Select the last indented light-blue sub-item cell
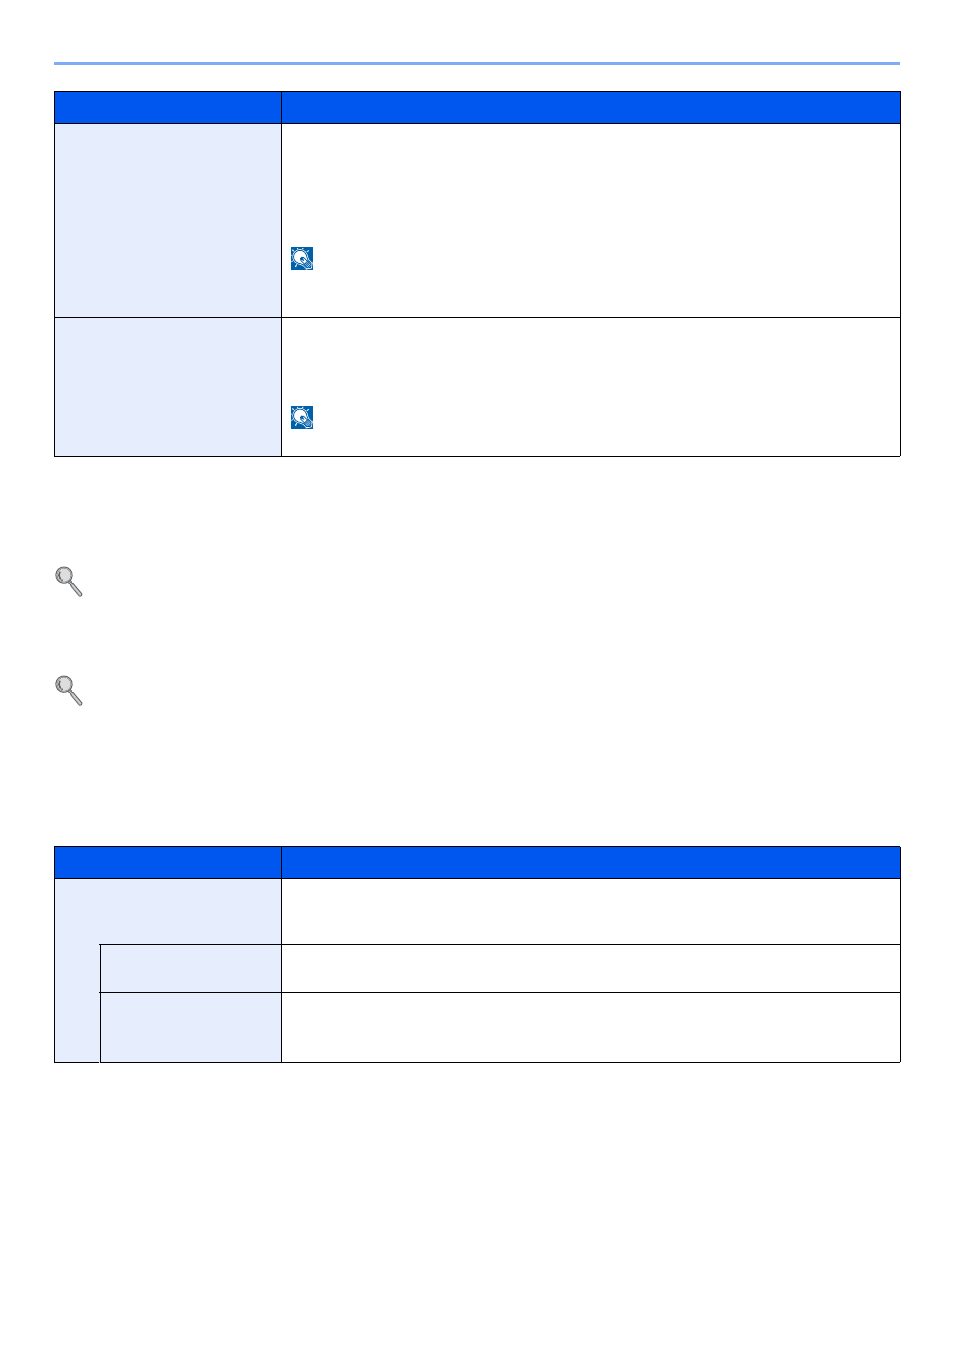Image resolution: width=954 pixels, height=1350 pixels. pos(191,1027)
